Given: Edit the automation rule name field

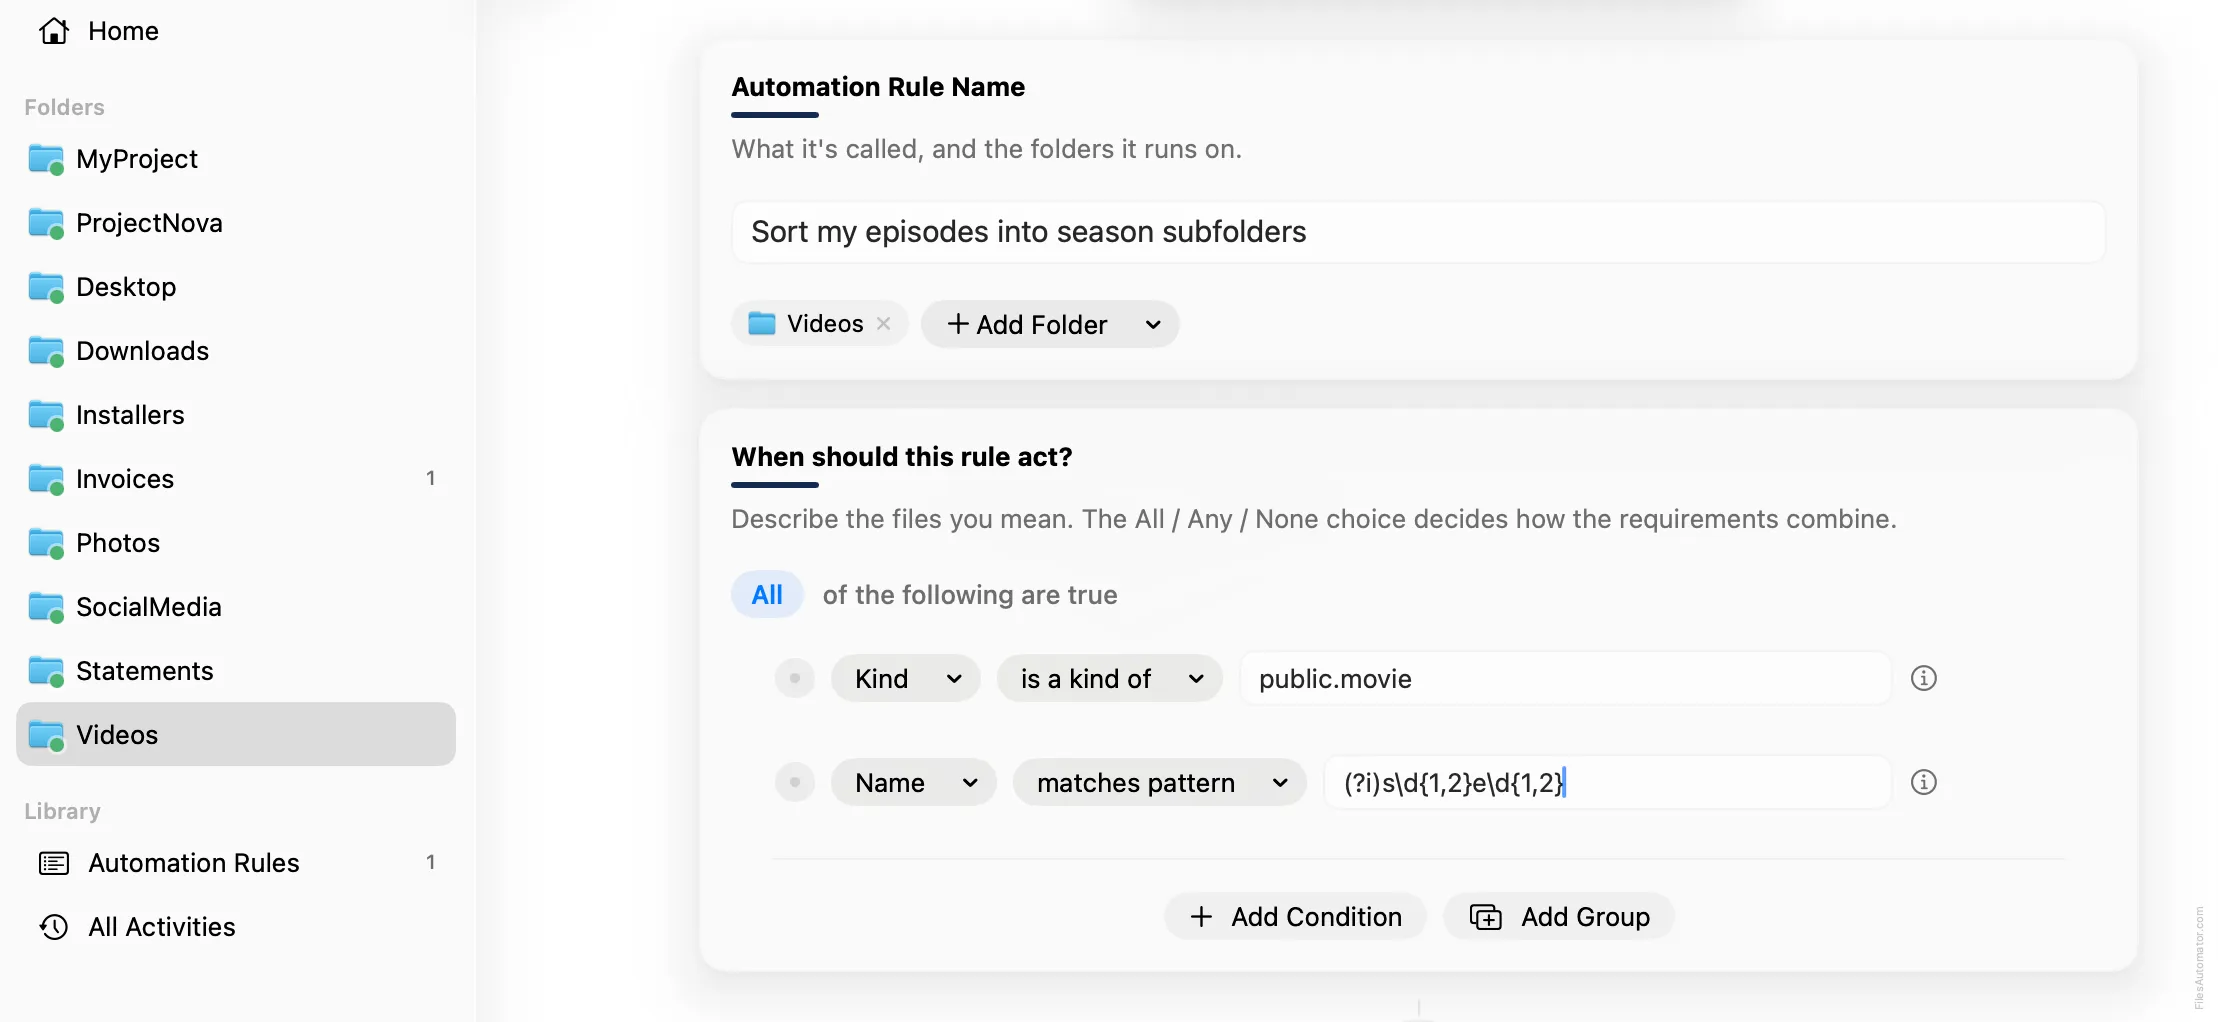Looking at the screenshot, I should pyautogui.click(x=1418, y=232).
